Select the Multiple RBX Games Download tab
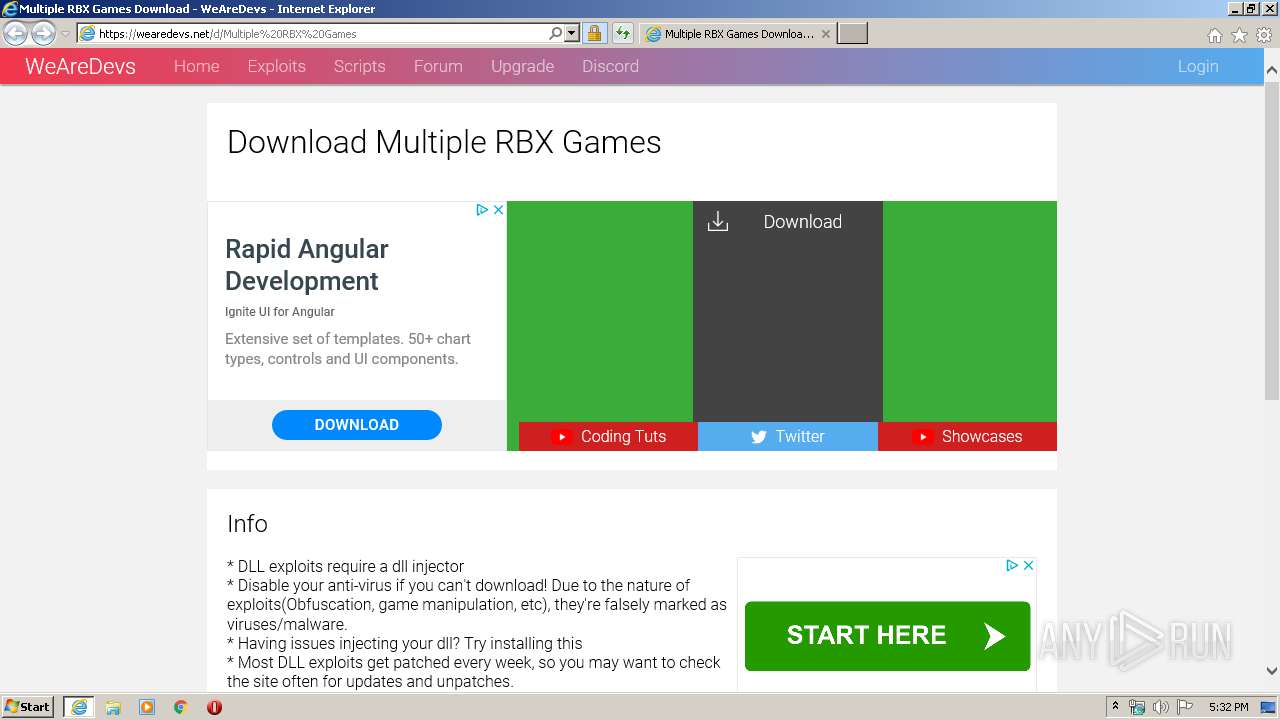The width and height of the screenshot is (1280, 720). click(738, 34)
